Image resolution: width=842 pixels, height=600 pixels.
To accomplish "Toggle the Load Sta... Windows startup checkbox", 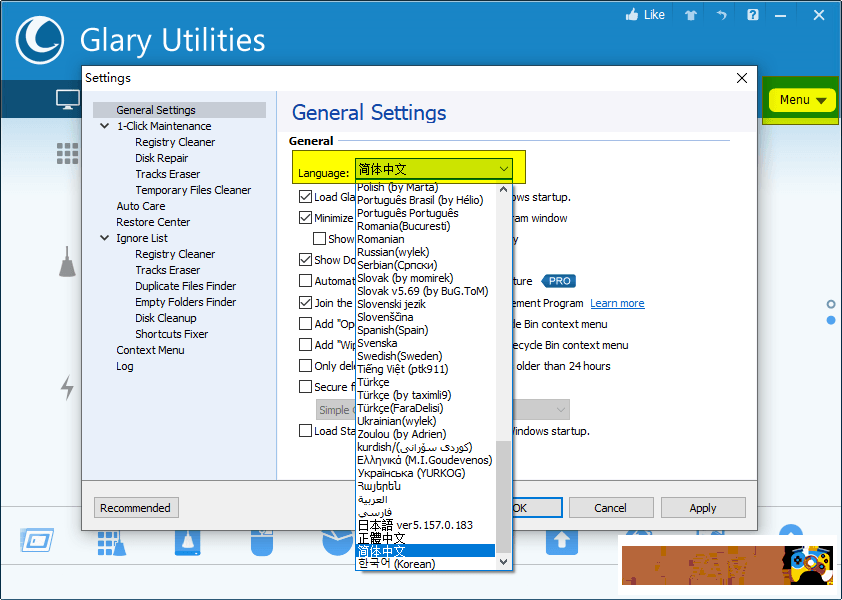I will click(x=306, y=431).
